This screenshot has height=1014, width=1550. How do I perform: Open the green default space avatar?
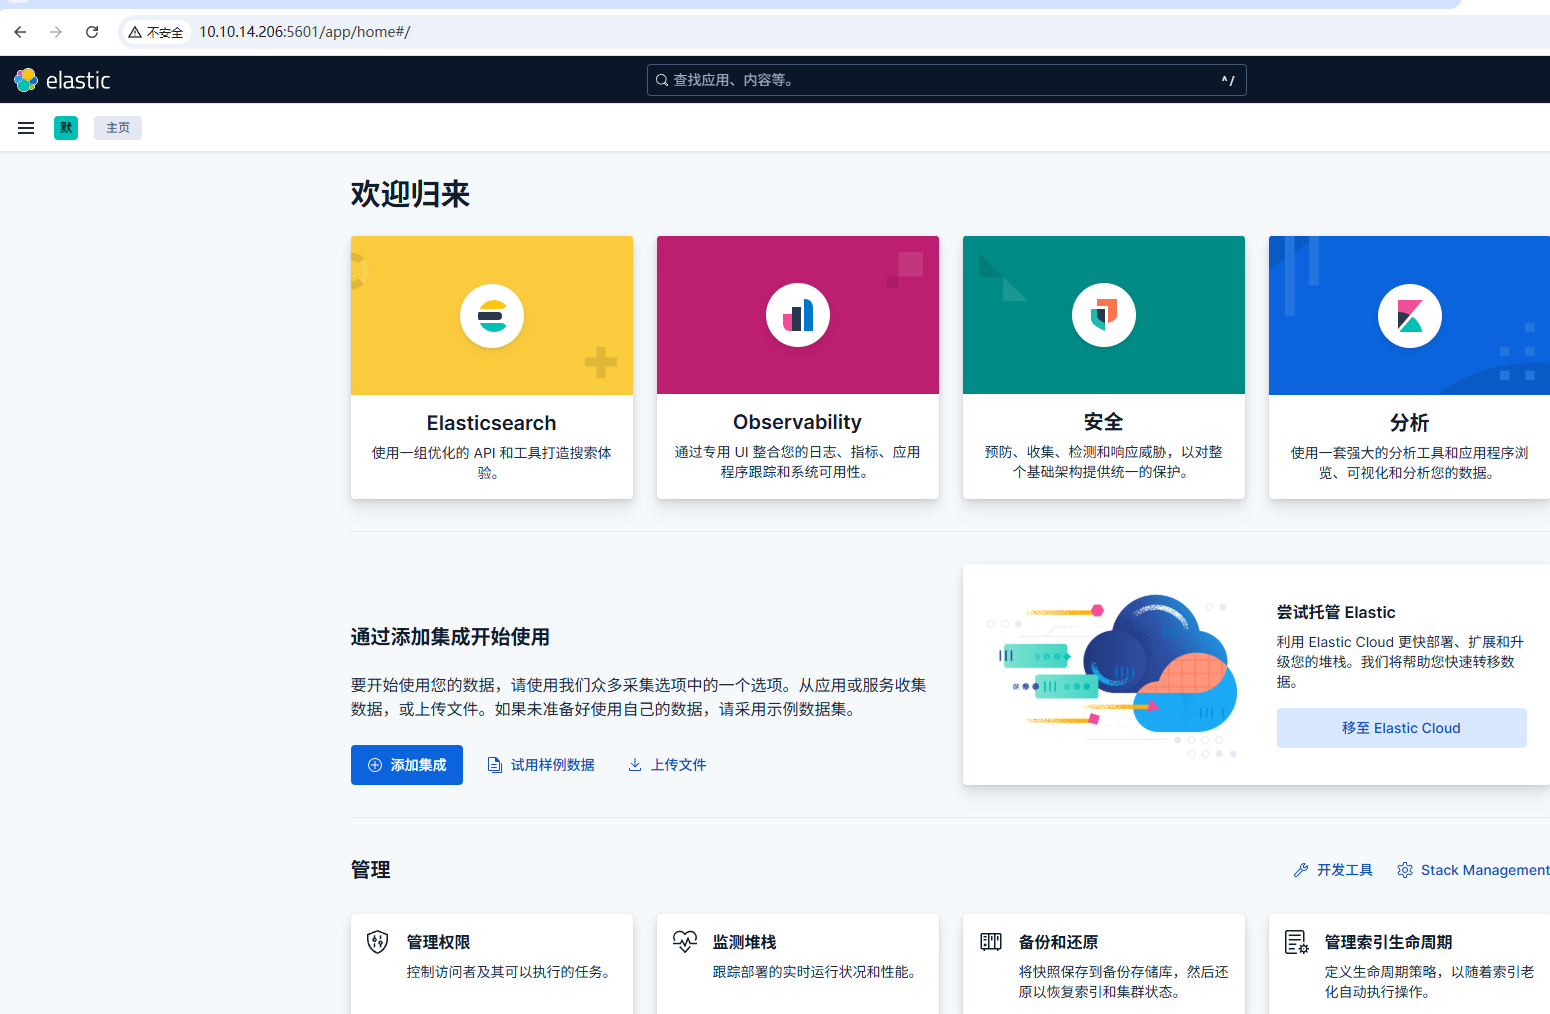click(x=66, y=128)
